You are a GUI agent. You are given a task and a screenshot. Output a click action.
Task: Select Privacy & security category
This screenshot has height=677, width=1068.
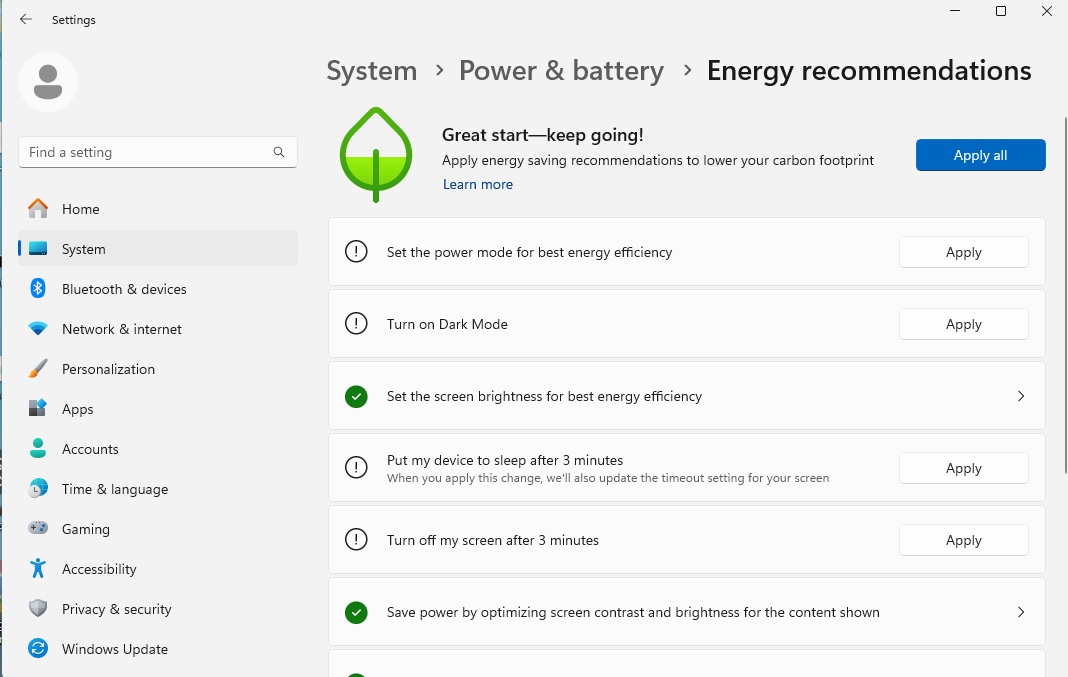pos(158,609)
